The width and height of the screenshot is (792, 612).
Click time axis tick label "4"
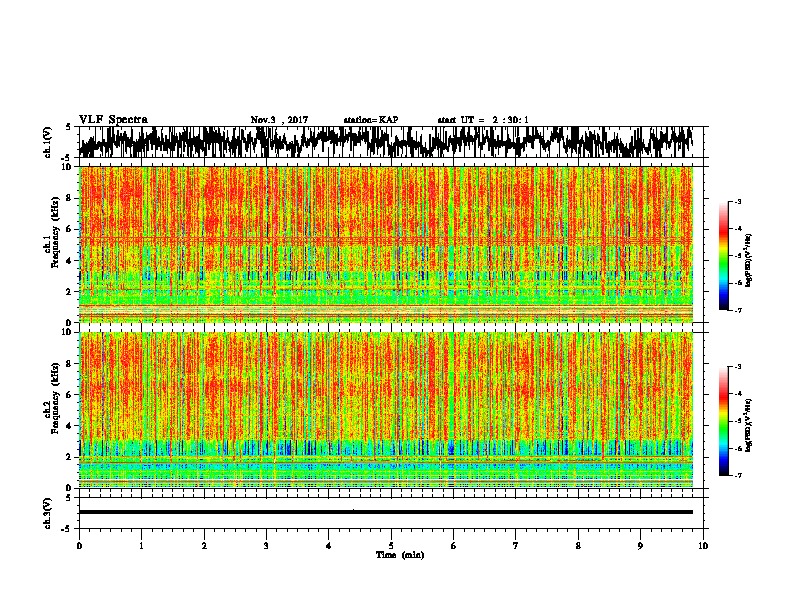click(x=329, y=546)
